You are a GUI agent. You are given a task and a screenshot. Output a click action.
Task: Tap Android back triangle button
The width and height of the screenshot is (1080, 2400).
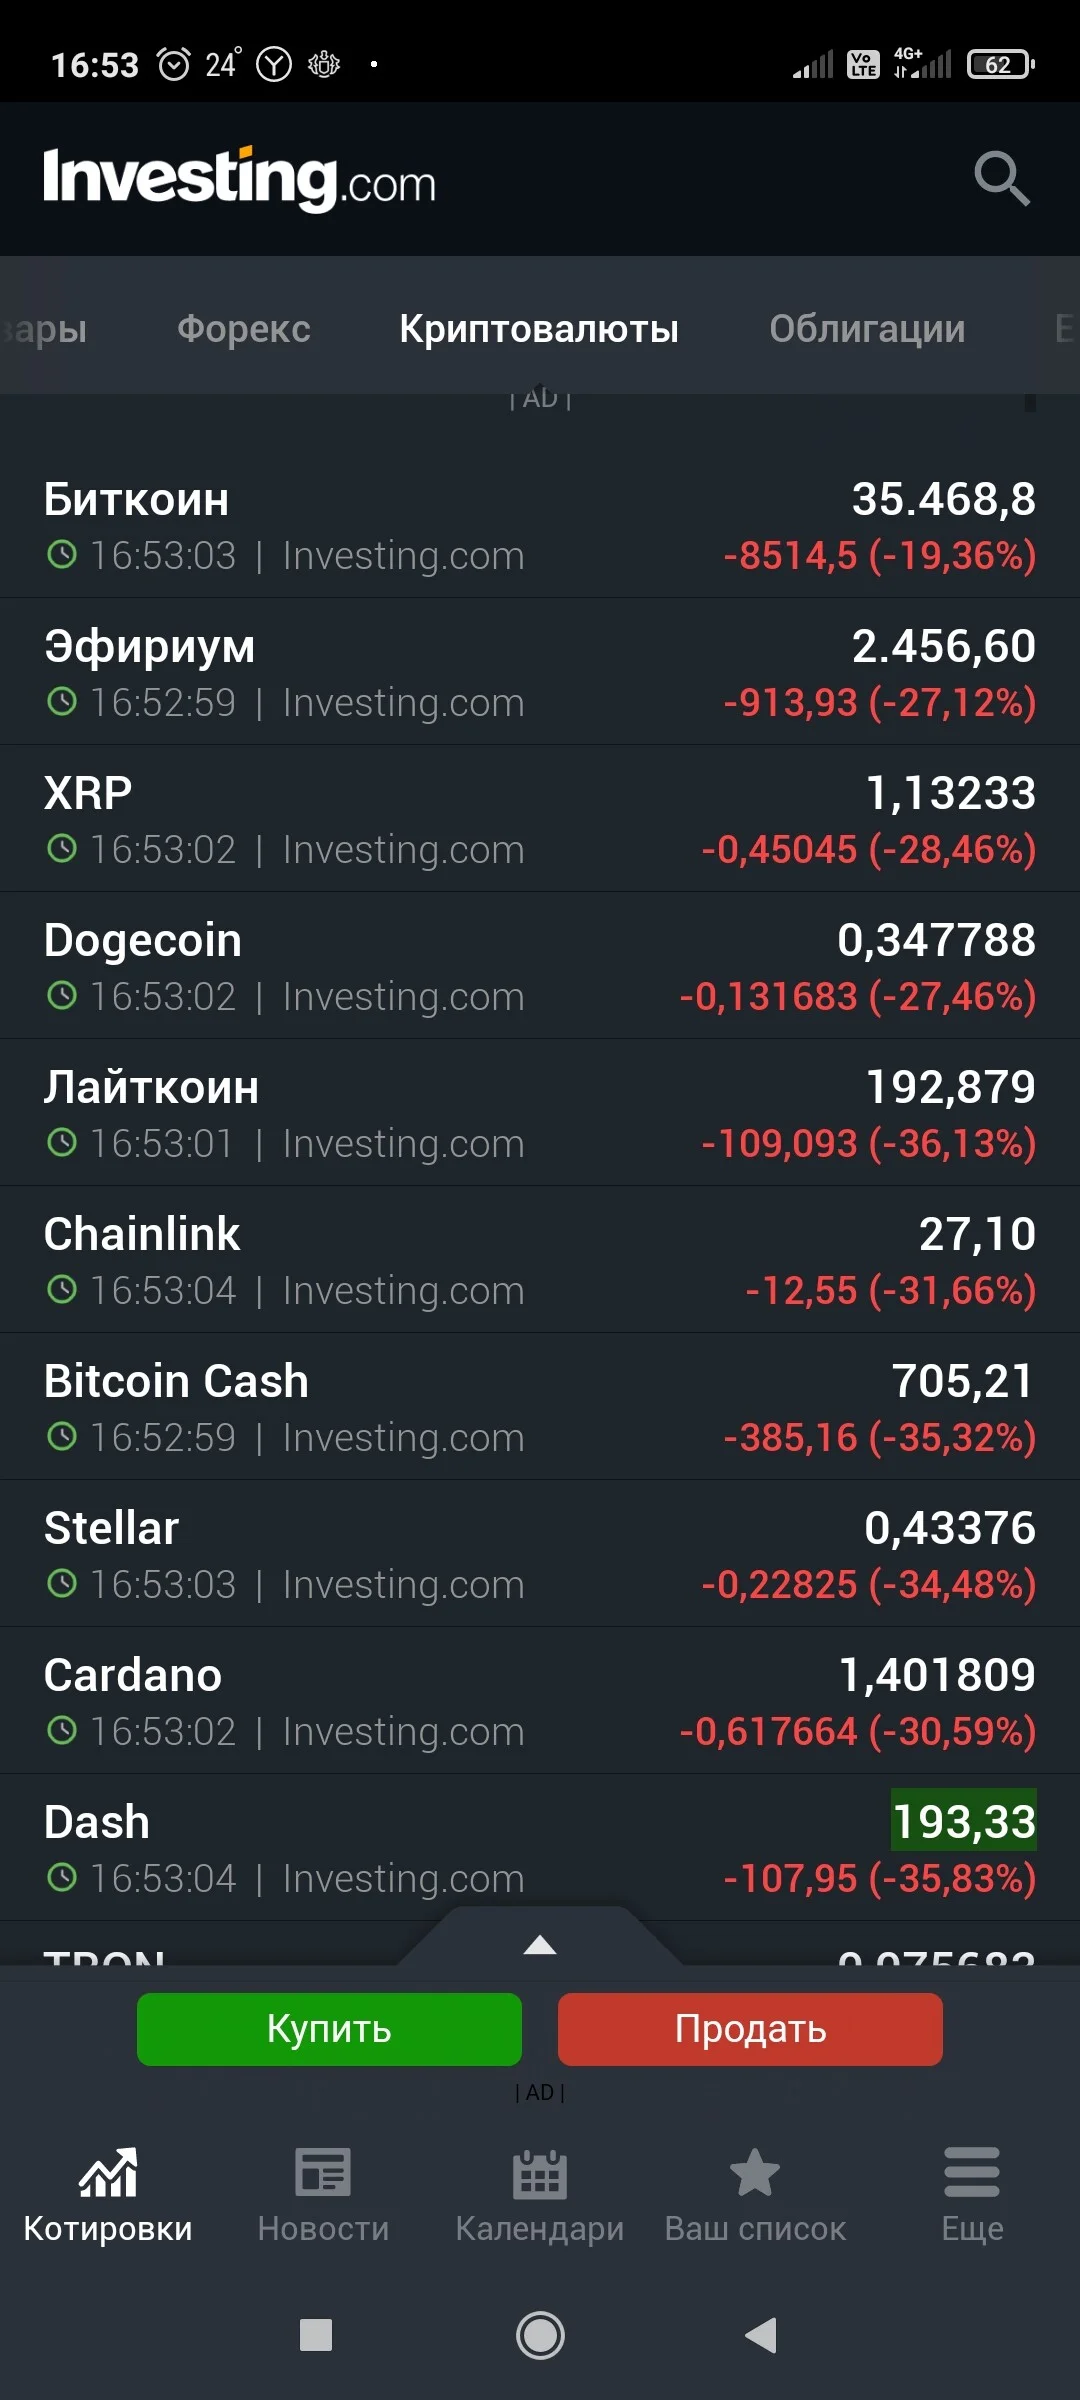point(761,2336)
